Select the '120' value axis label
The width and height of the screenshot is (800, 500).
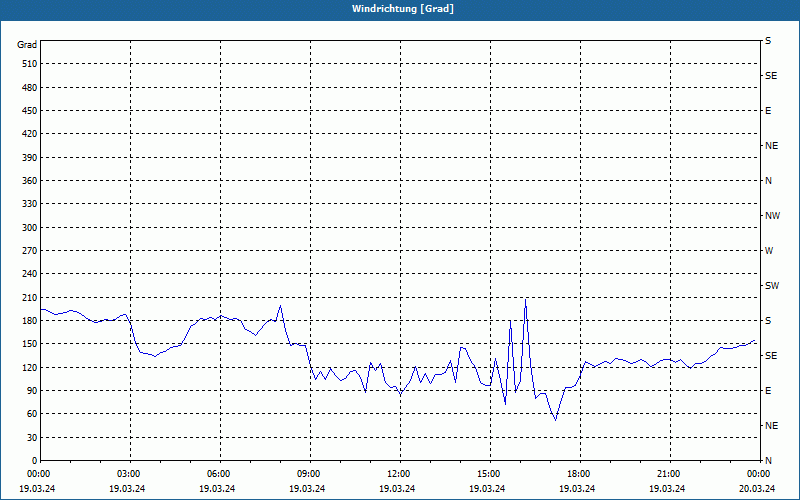30,367
